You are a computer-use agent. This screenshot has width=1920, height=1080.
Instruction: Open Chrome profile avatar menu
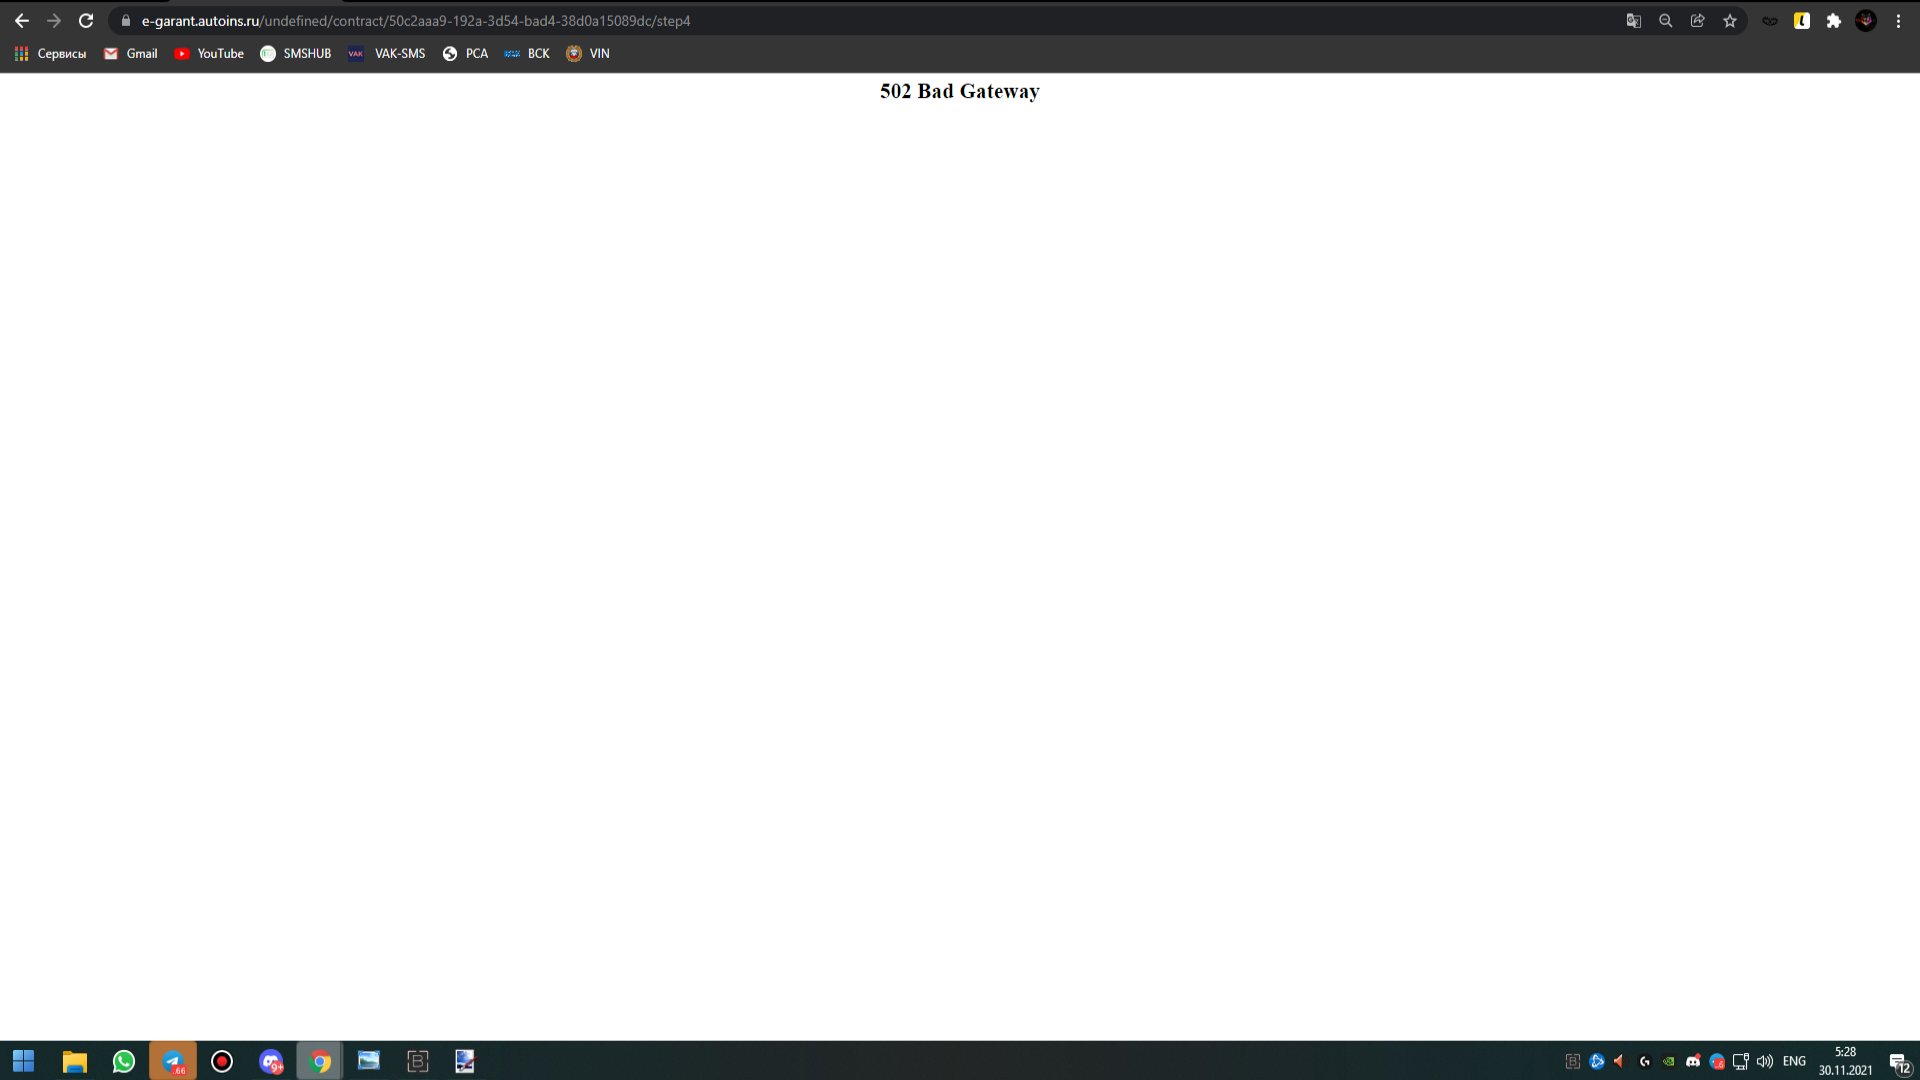(1866, 21)
